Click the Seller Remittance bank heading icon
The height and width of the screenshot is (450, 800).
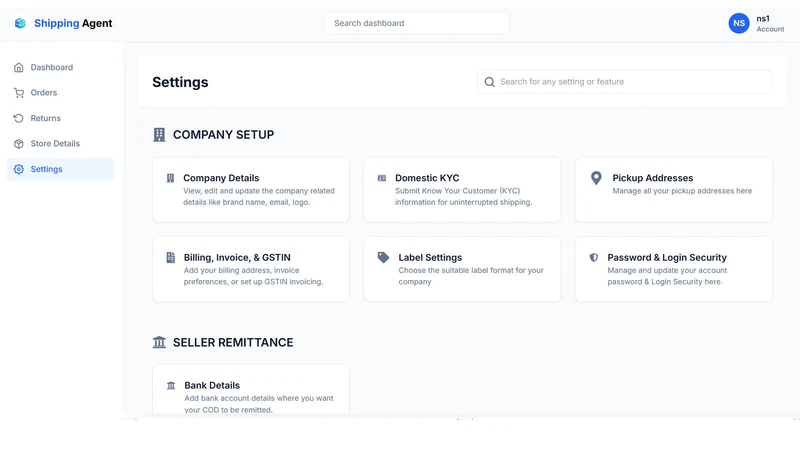click(x=159, y=342)
